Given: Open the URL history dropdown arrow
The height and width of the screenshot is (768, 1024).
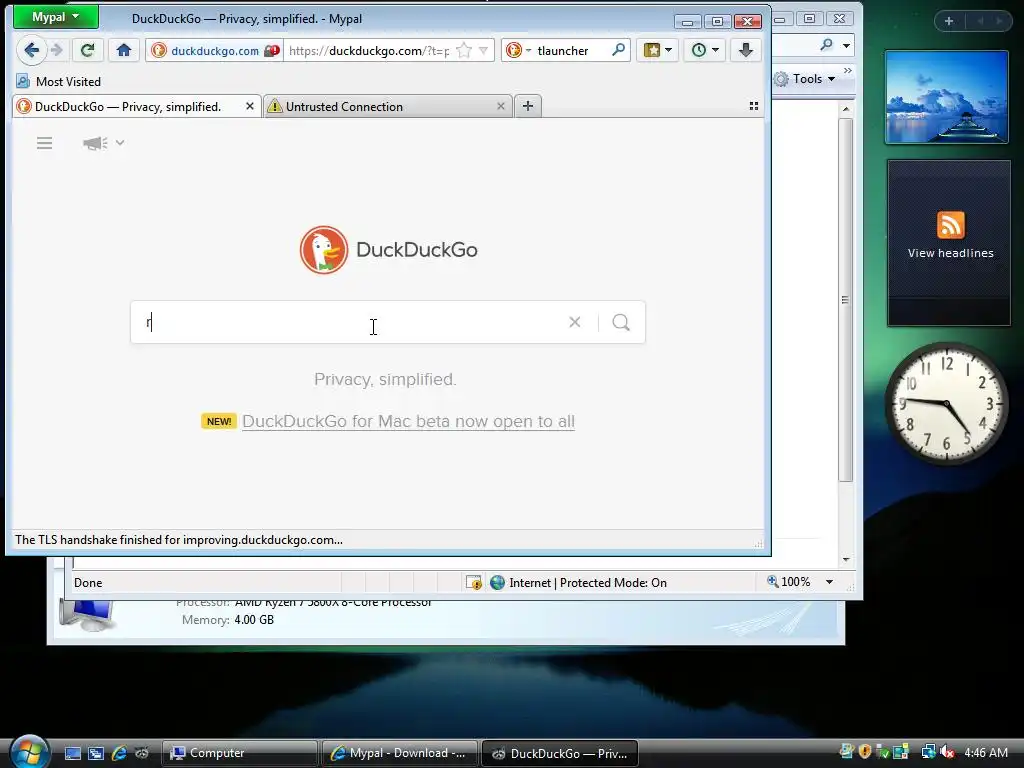Looking at the screenshot, I should click(x=483, y=50).
